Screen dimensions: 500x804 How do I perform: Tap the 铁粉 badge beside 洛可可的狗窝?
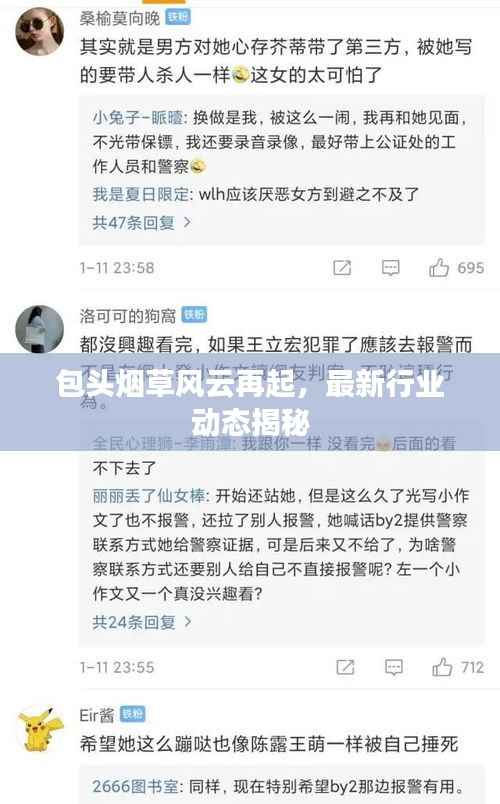[194, 314]
